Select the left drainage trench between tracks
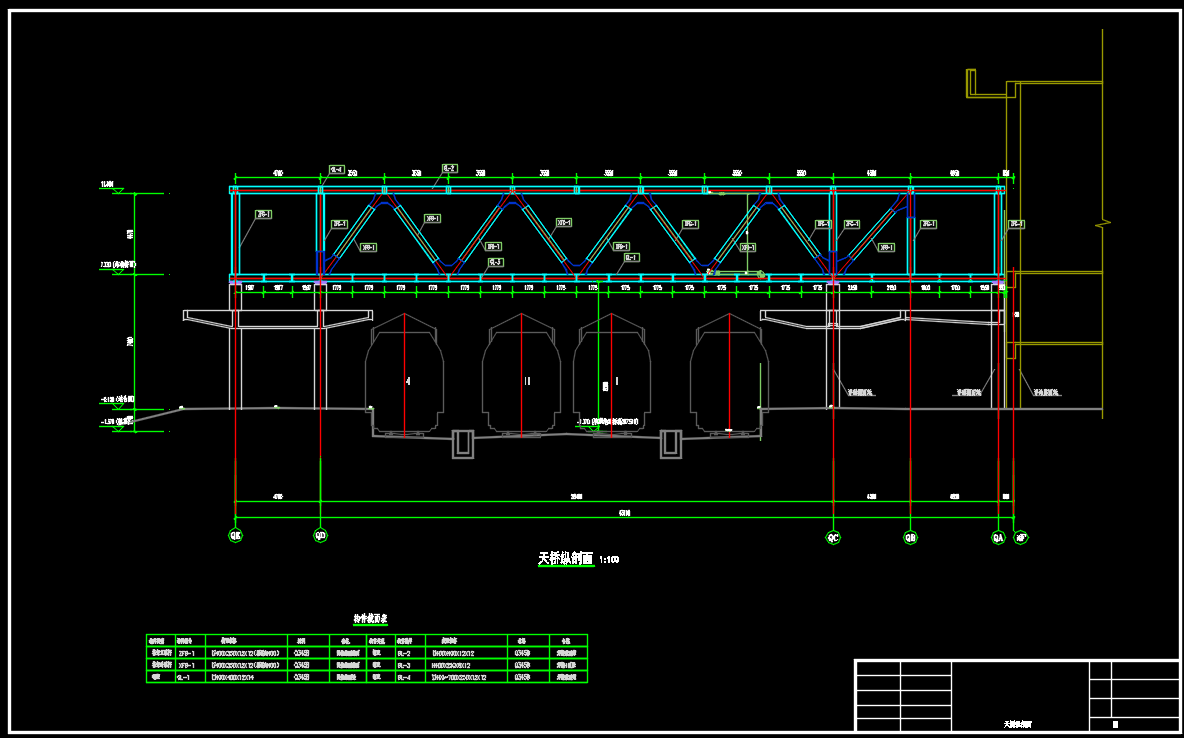Viewport: 1184px width, 738px height. [x=463, y=444]
